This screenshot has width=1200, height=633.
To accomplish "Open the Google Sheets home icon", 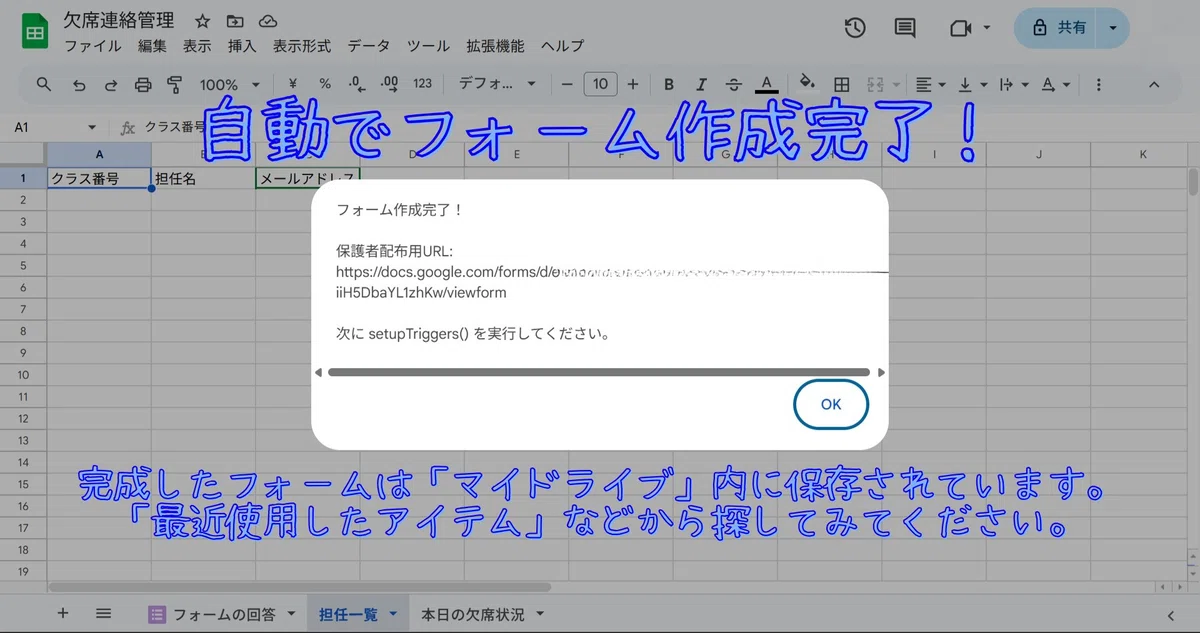I will coord(35,32).
